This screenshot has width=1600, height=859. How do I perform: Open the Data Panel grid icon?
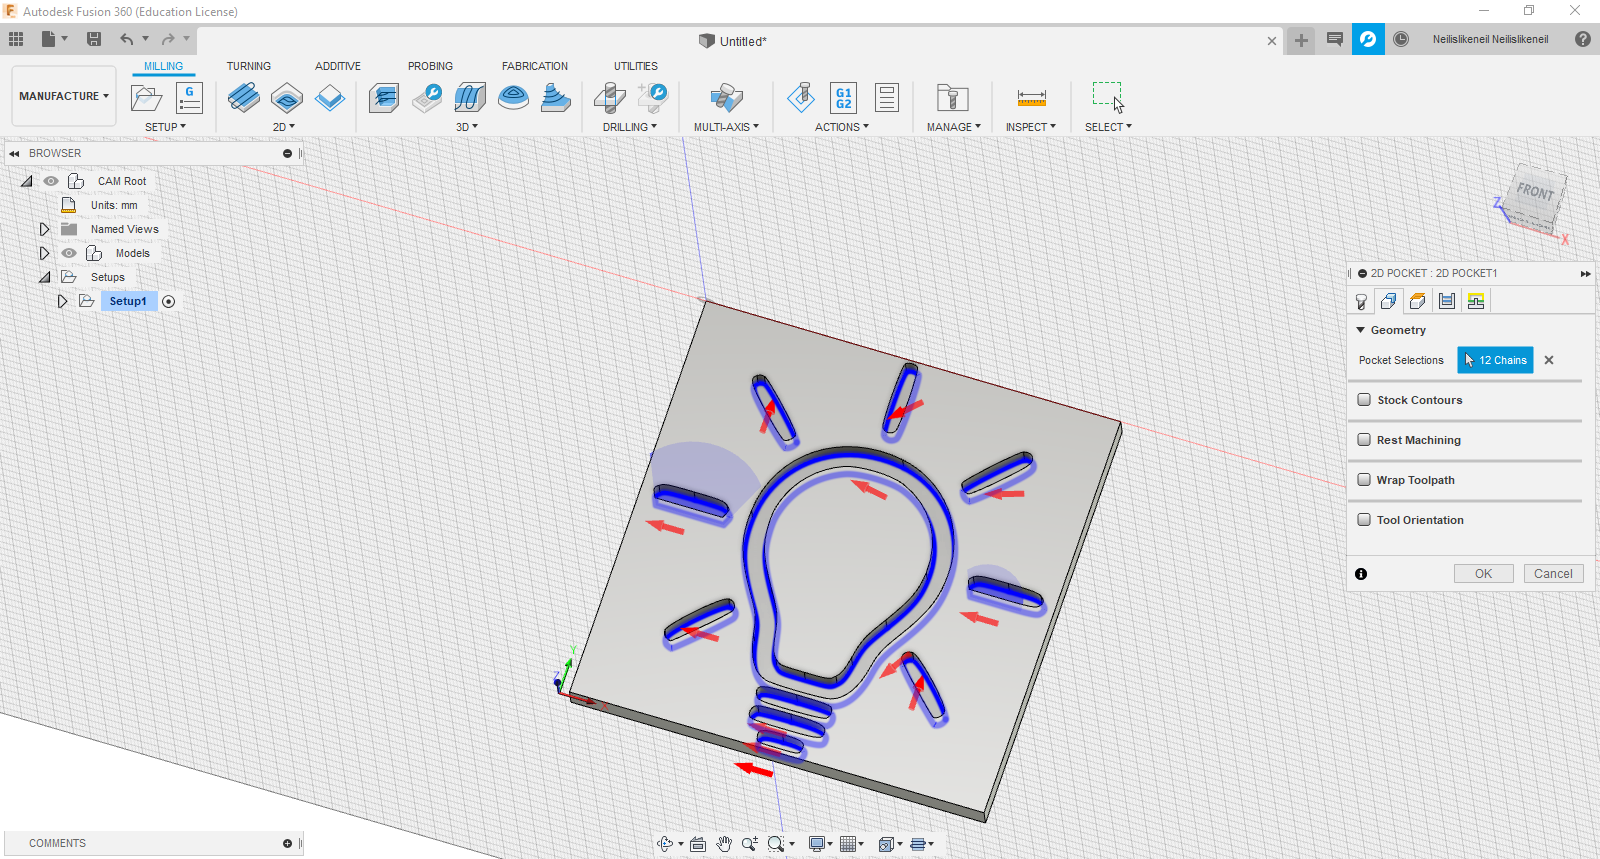16,39
